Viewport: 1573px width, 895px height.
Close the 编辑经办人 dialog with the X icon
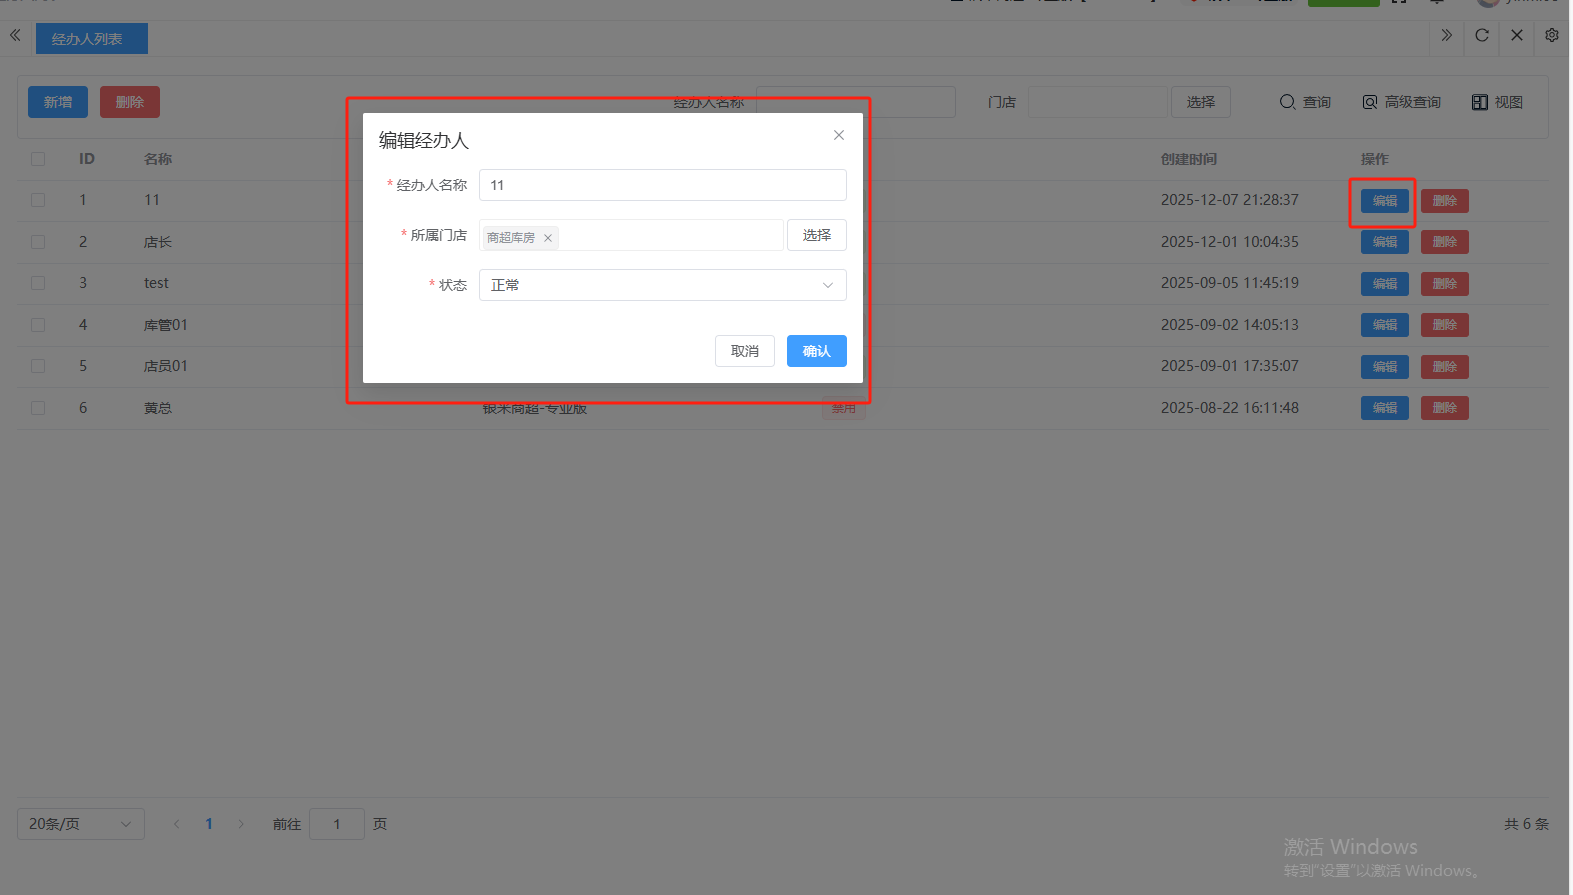click(x=839, y=135)
